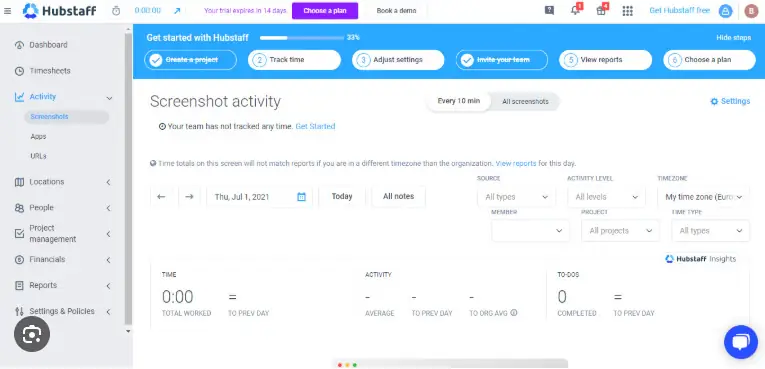
Task: Click the Hubstaff logo
Action: coord(60,11)
